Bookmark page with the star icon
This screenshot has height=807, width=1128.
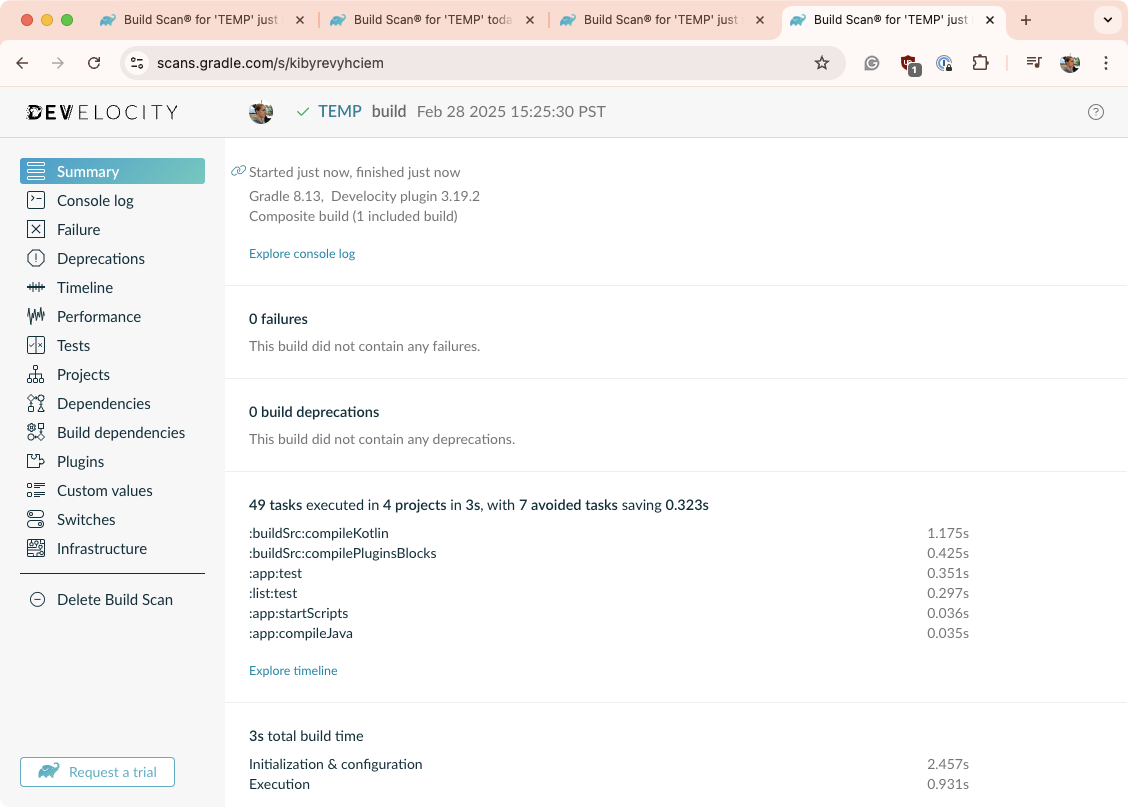[x=822, y=63]
